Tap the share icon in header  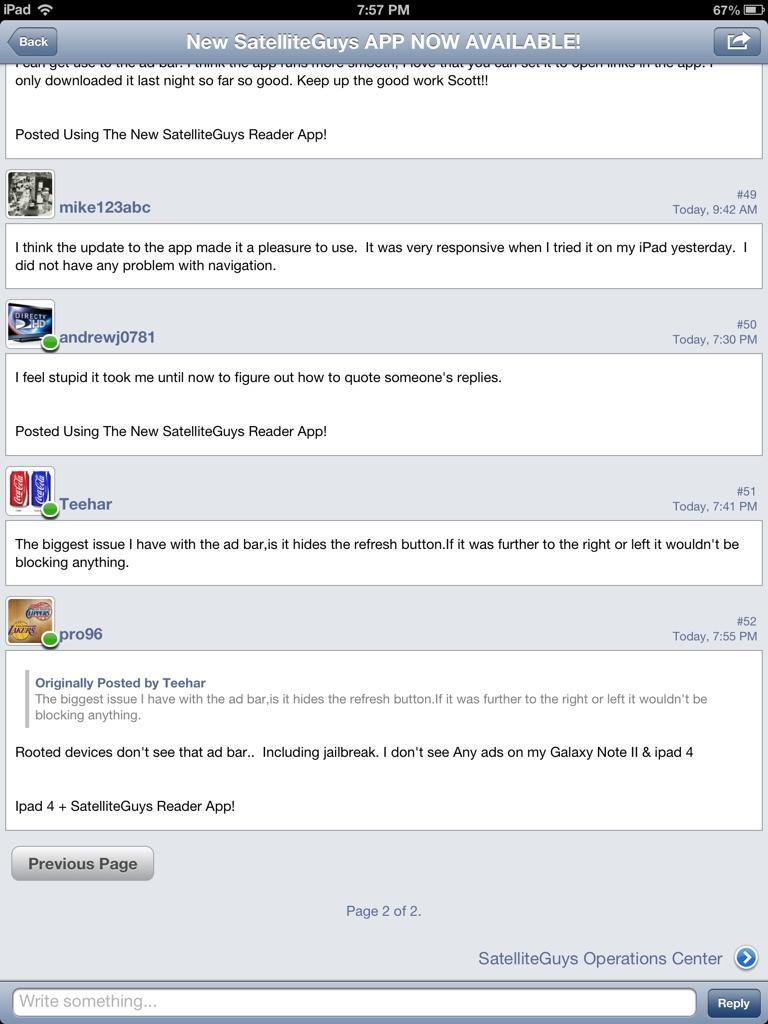[x=737, y=42]
